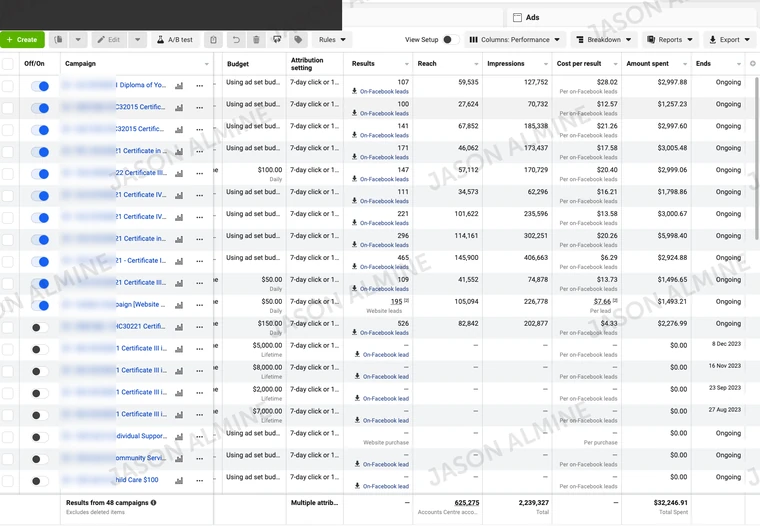Click the add column plus icon

[x=752, y=64]
